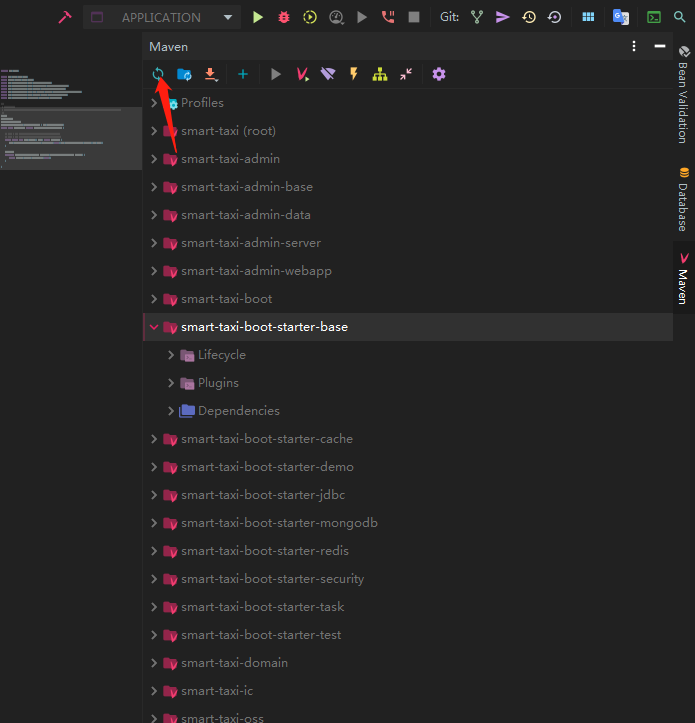Expand the Profiles node
This screenshot has height=723, width=695.
[x=154, y=103]
